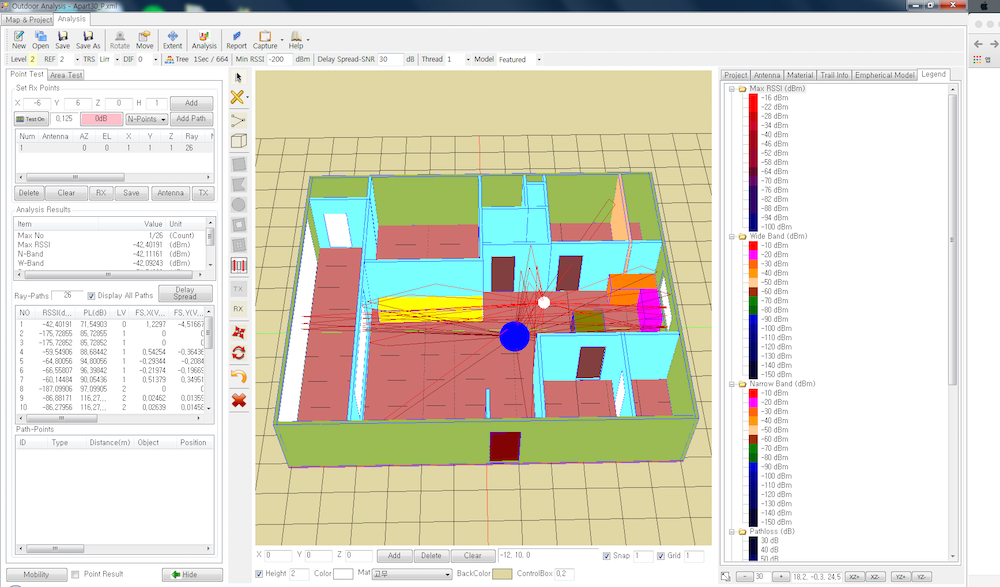Click the Delay Spread button
The width and height of the screenshot is (1000, 587).
(185, 293)
